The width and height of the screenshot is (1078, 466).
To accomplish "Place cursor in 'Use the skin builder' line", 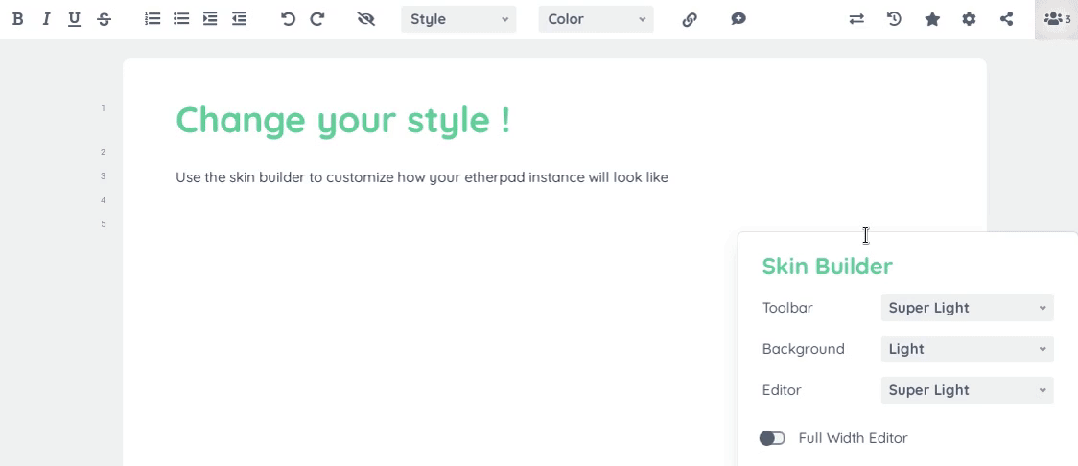I will [421, 177].
